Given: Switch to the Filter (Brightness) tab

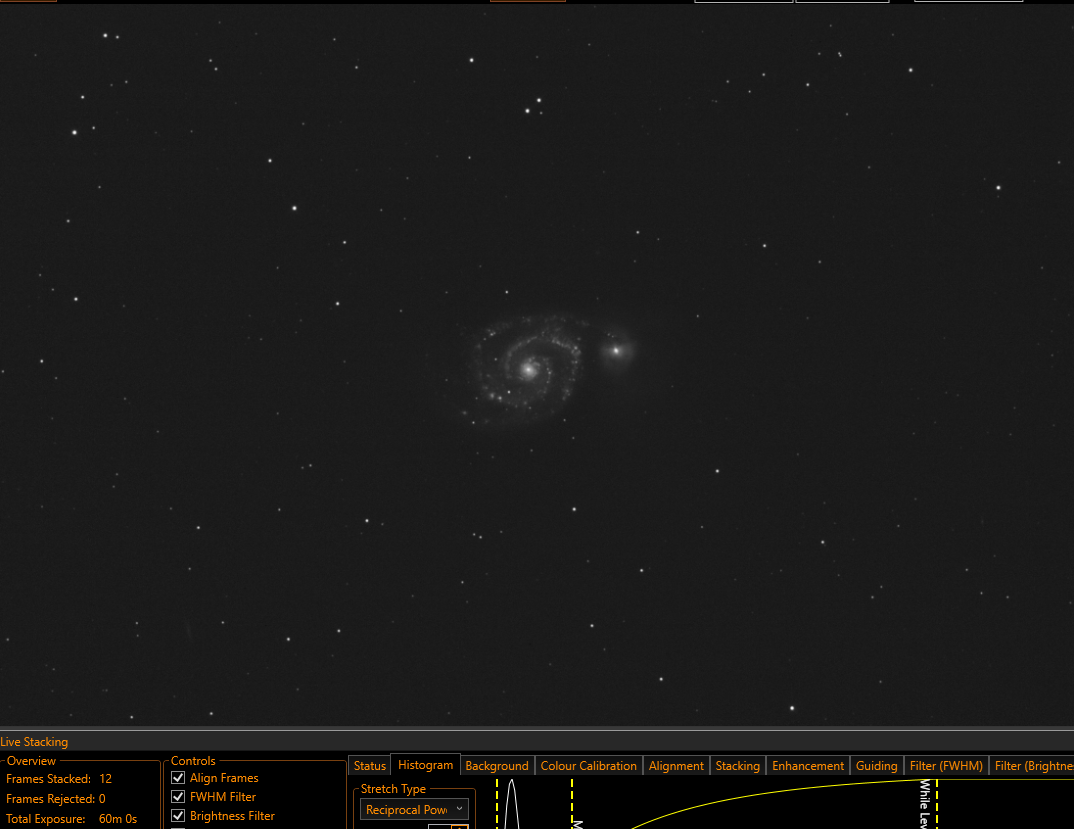Looking at the screenshot, I should 1033,765.
